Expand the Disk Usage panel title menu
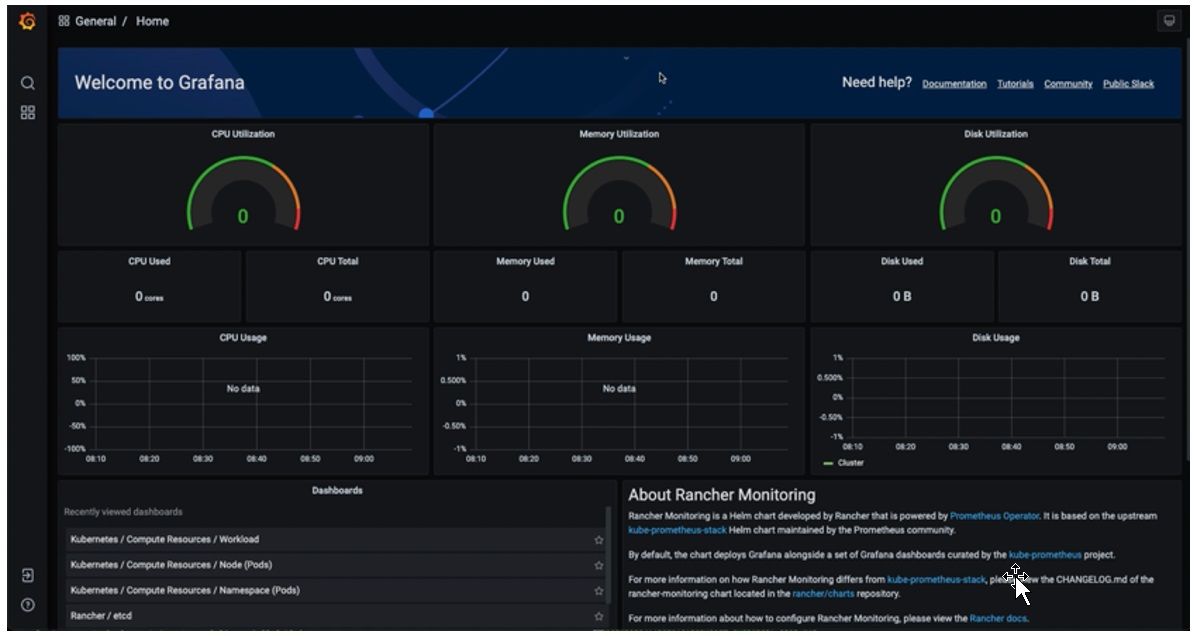1197x636 pixels. point(995,338)
